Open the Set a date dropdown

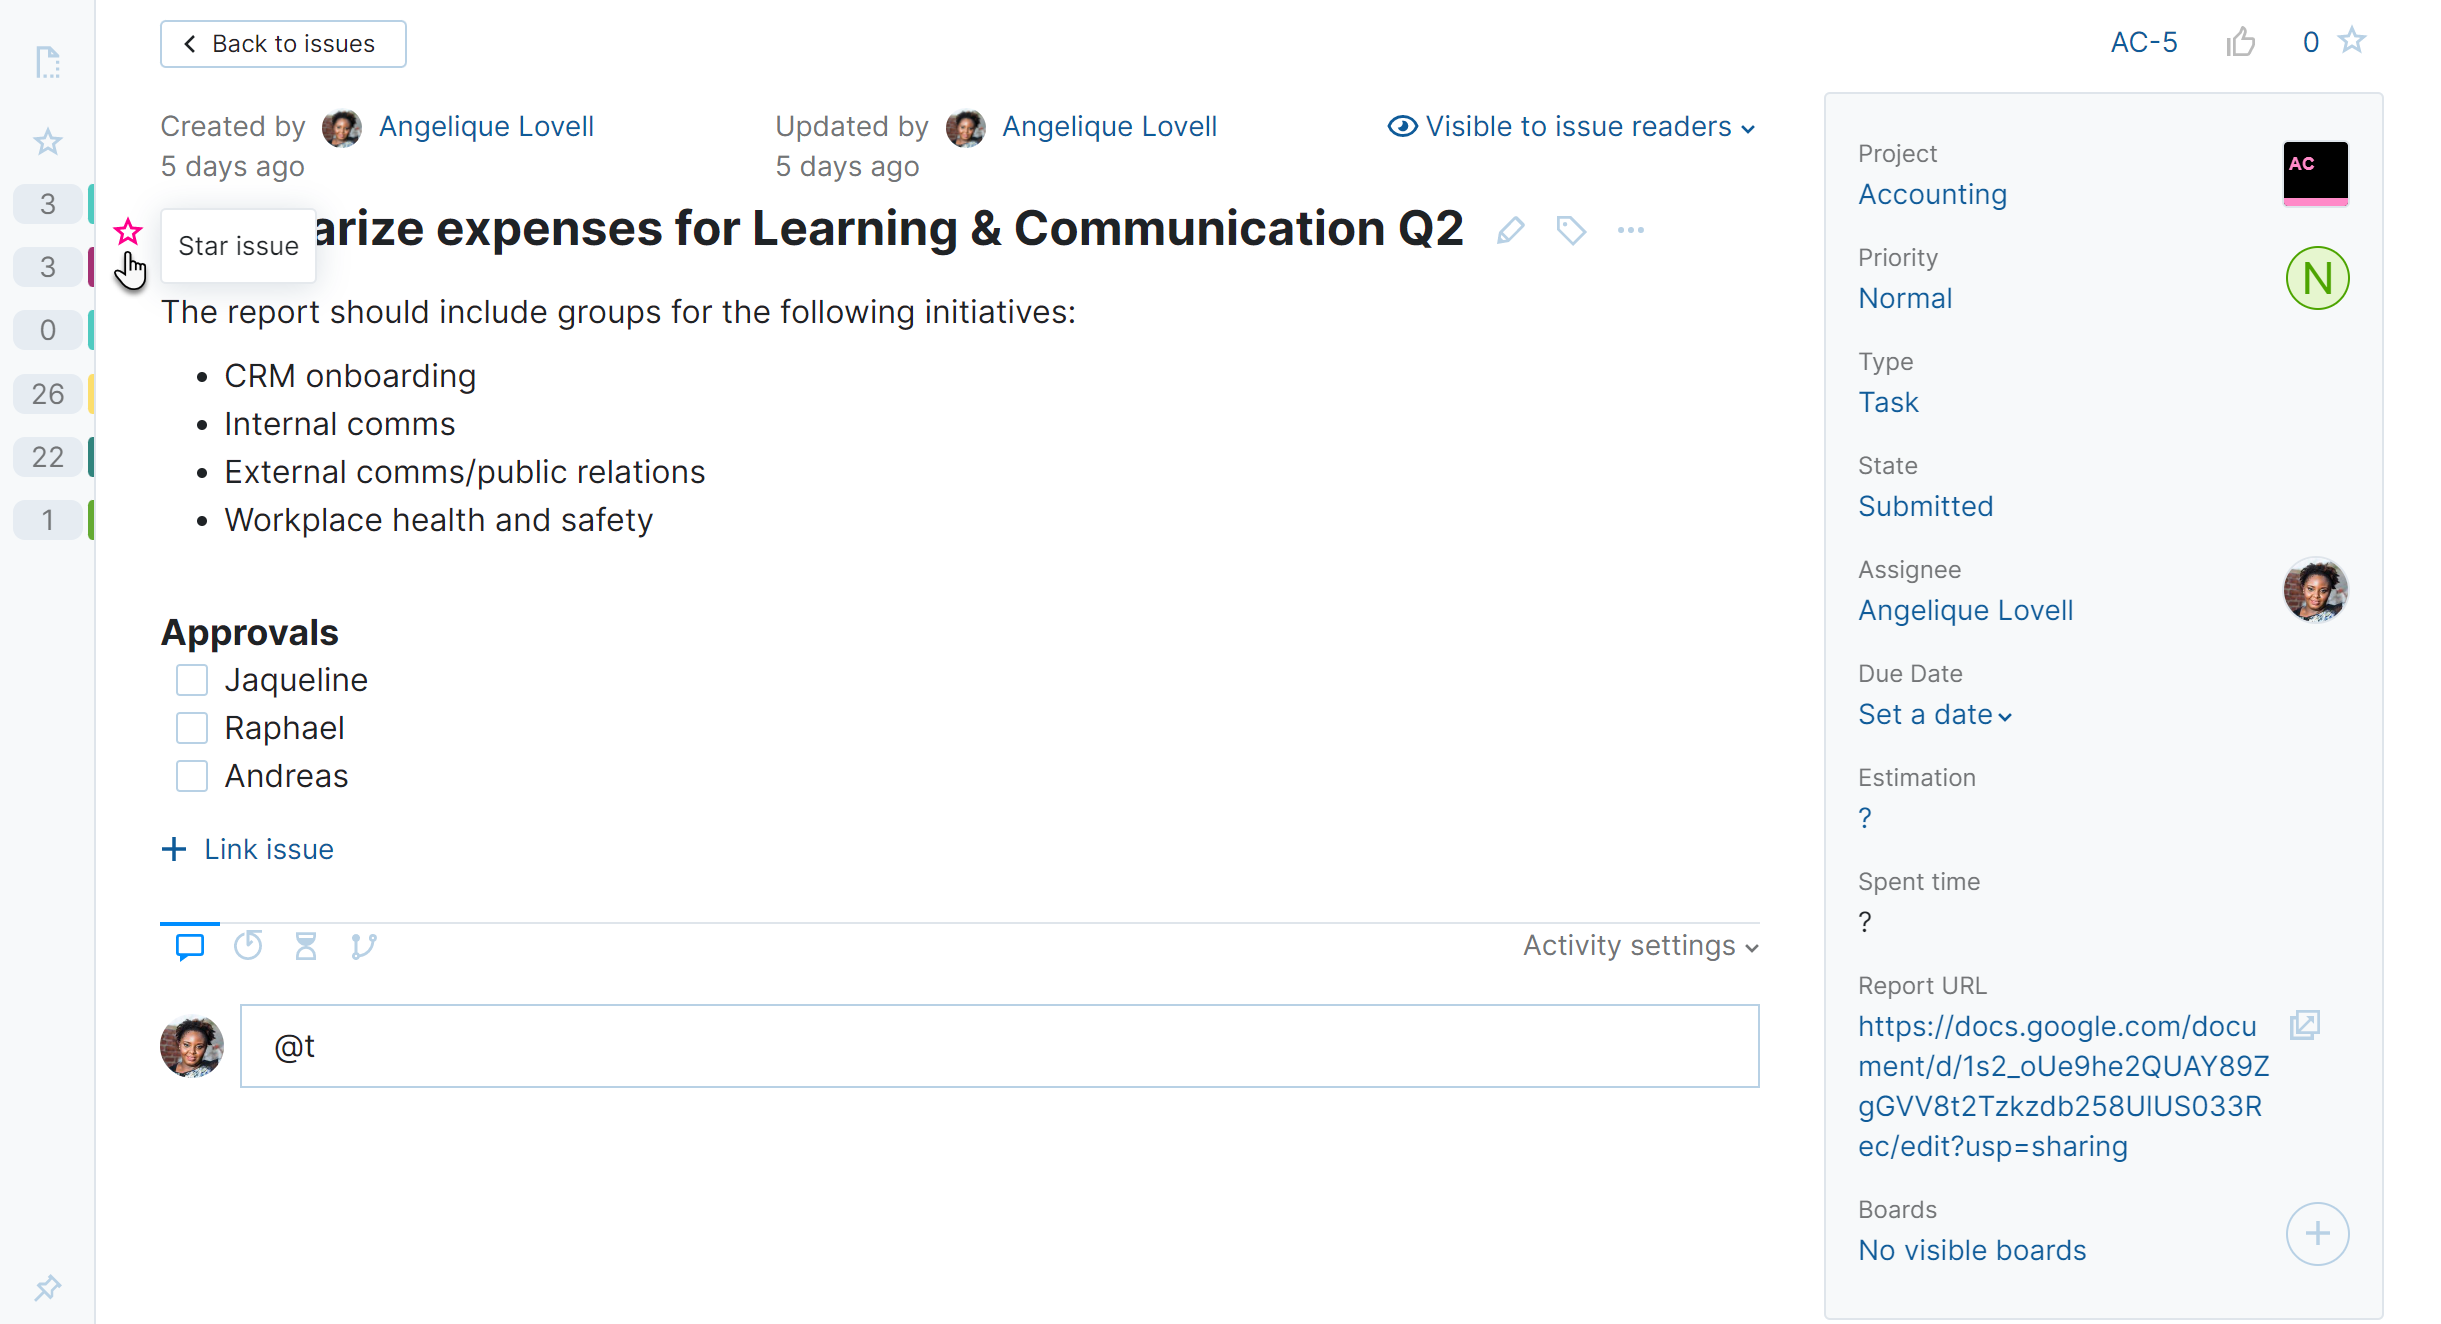click(x=1934, y=715)
